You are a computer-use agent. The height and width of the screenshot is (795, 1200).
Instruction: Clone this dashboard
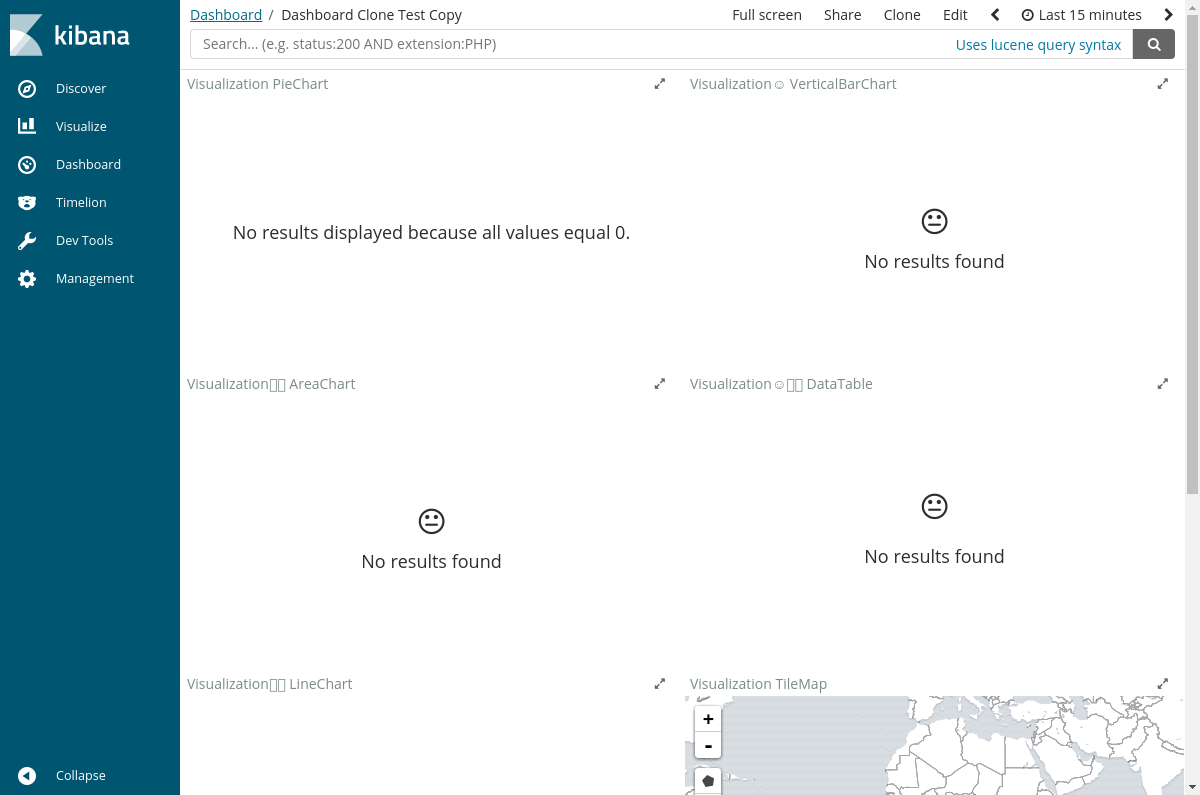[x=902, y=15]
